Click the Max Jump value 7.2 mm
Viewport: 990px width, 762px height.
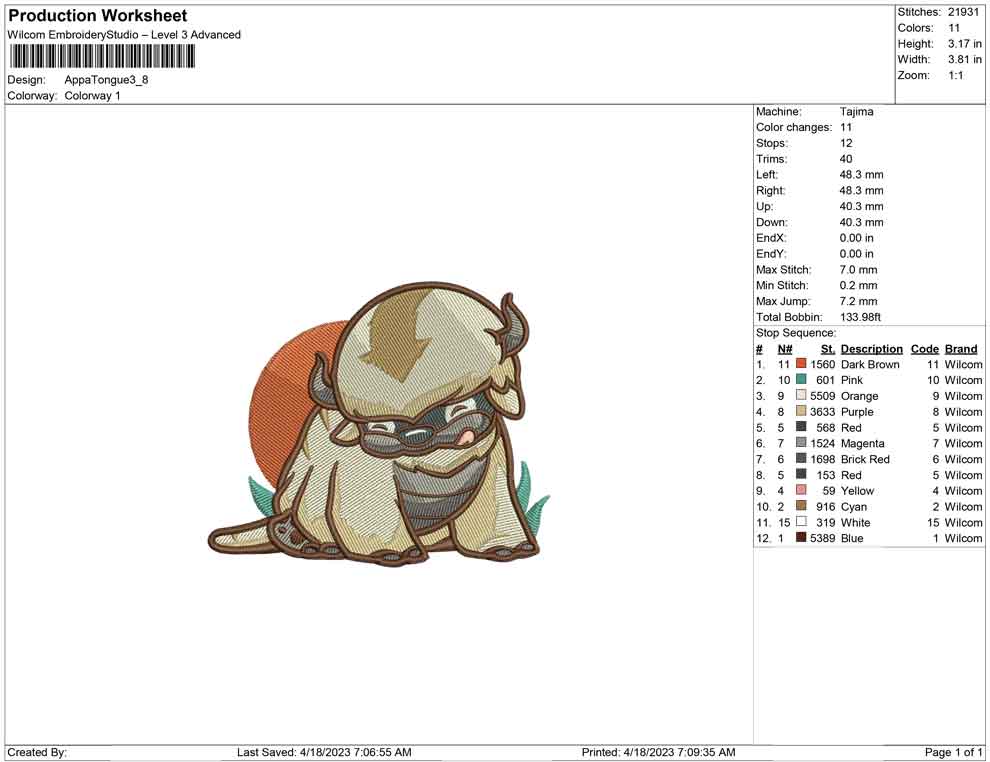859,301
